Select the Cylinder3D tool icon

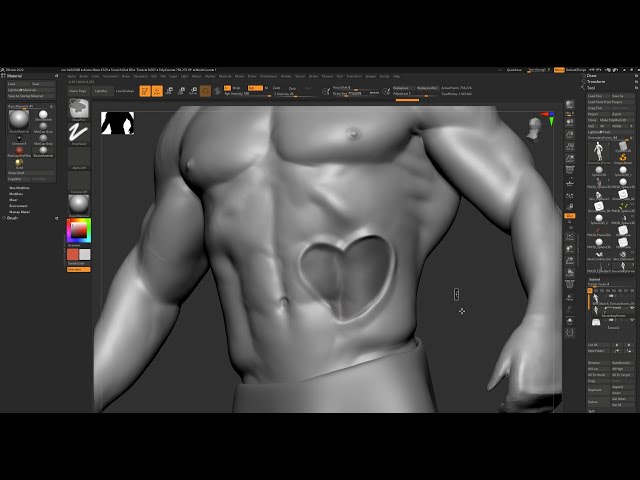click(x=623, y=147)
